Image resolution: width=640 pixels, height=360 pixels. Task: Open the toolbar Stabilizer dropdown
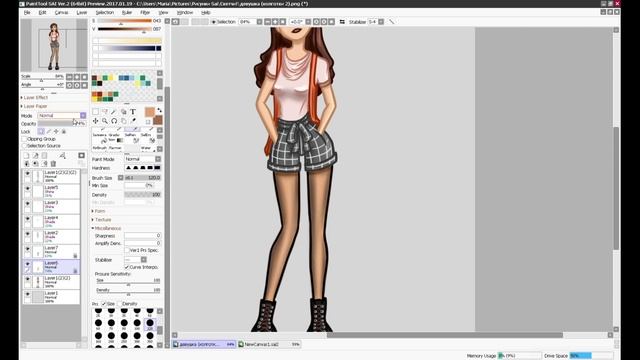pos(381,22)
